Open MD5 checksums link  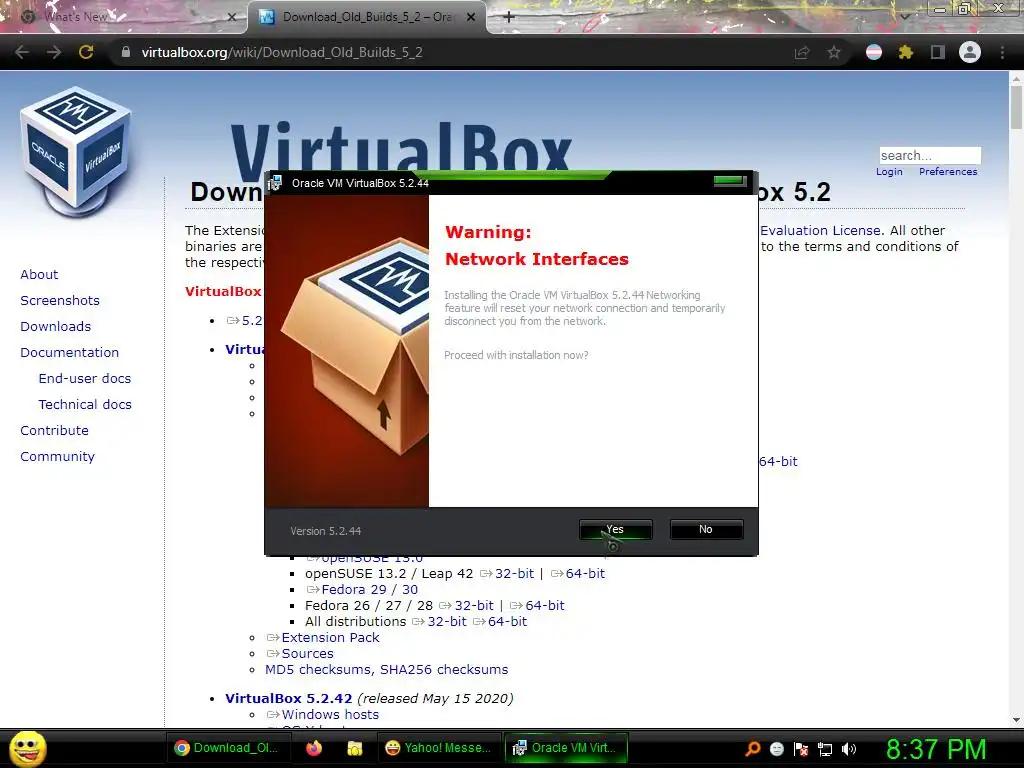click(x=319, y=669)
